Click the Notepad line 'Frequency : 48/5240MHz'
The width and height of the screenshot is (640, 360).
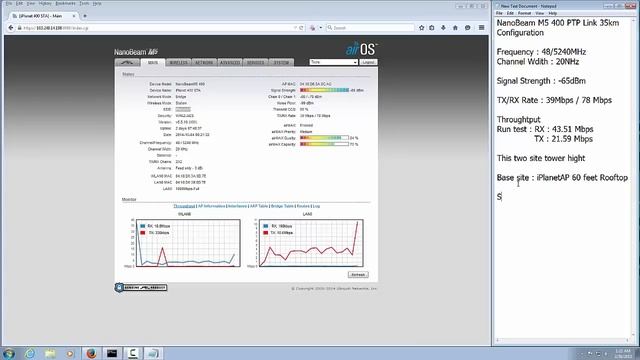[541, 52]
